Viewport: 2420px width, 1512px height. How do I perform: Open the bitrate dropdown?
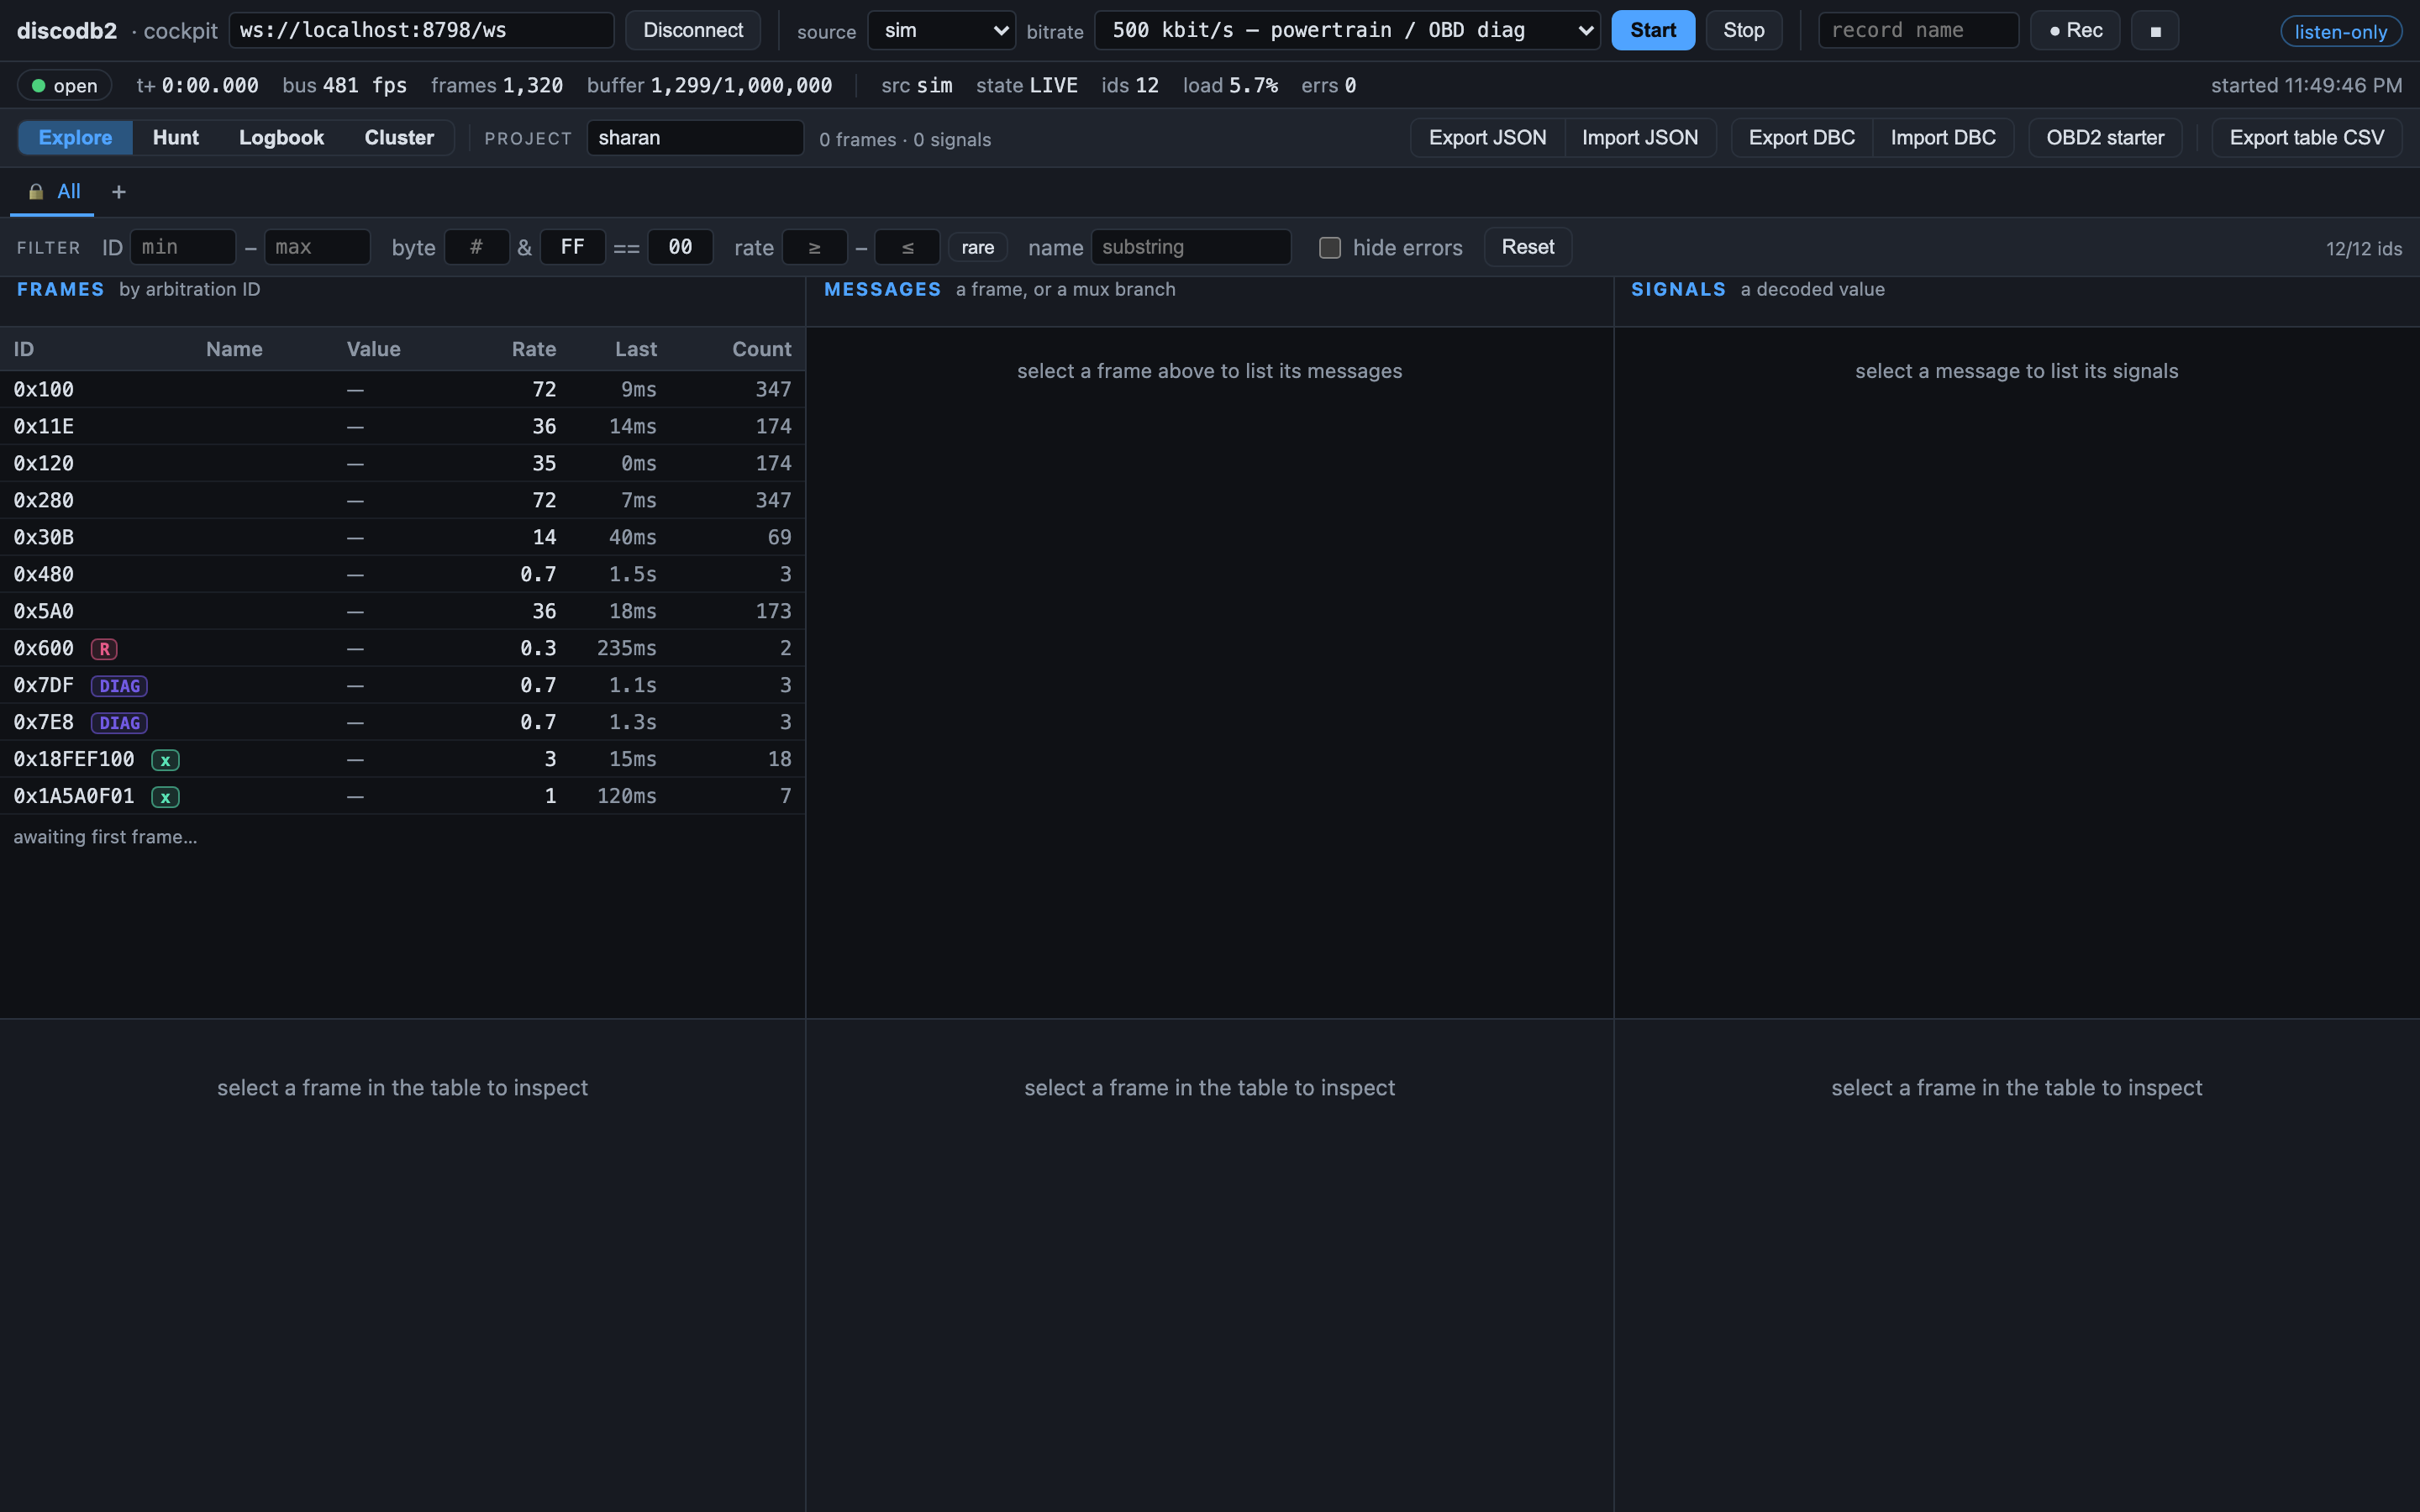coord(1347,30)
